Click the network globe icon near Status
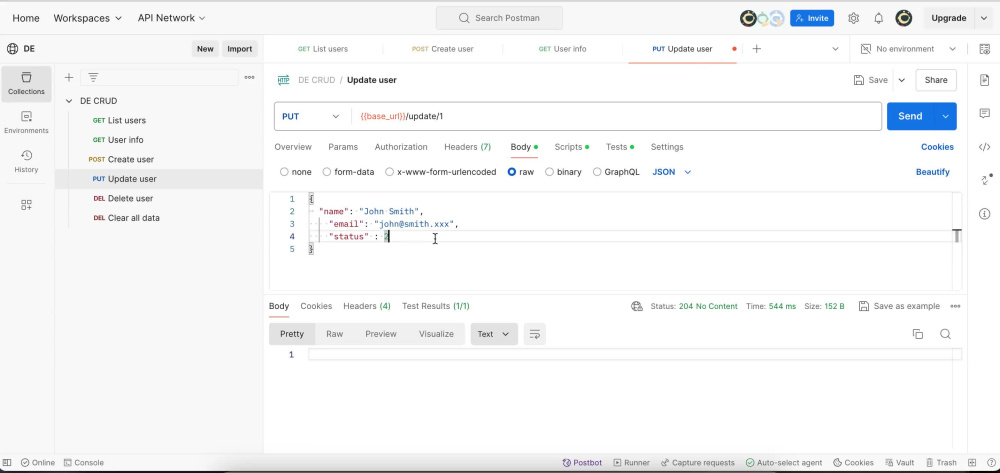The image size is (1000, 473). 636,307
